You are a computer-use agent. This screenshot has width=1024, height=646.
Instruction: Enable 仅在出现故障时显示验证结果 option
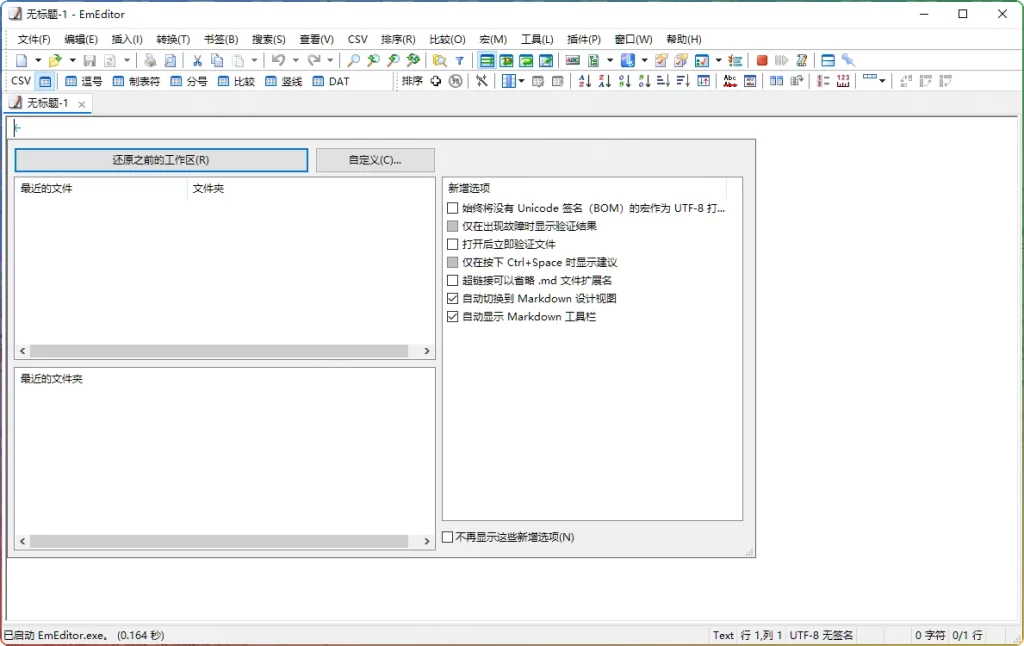point(452,225)
